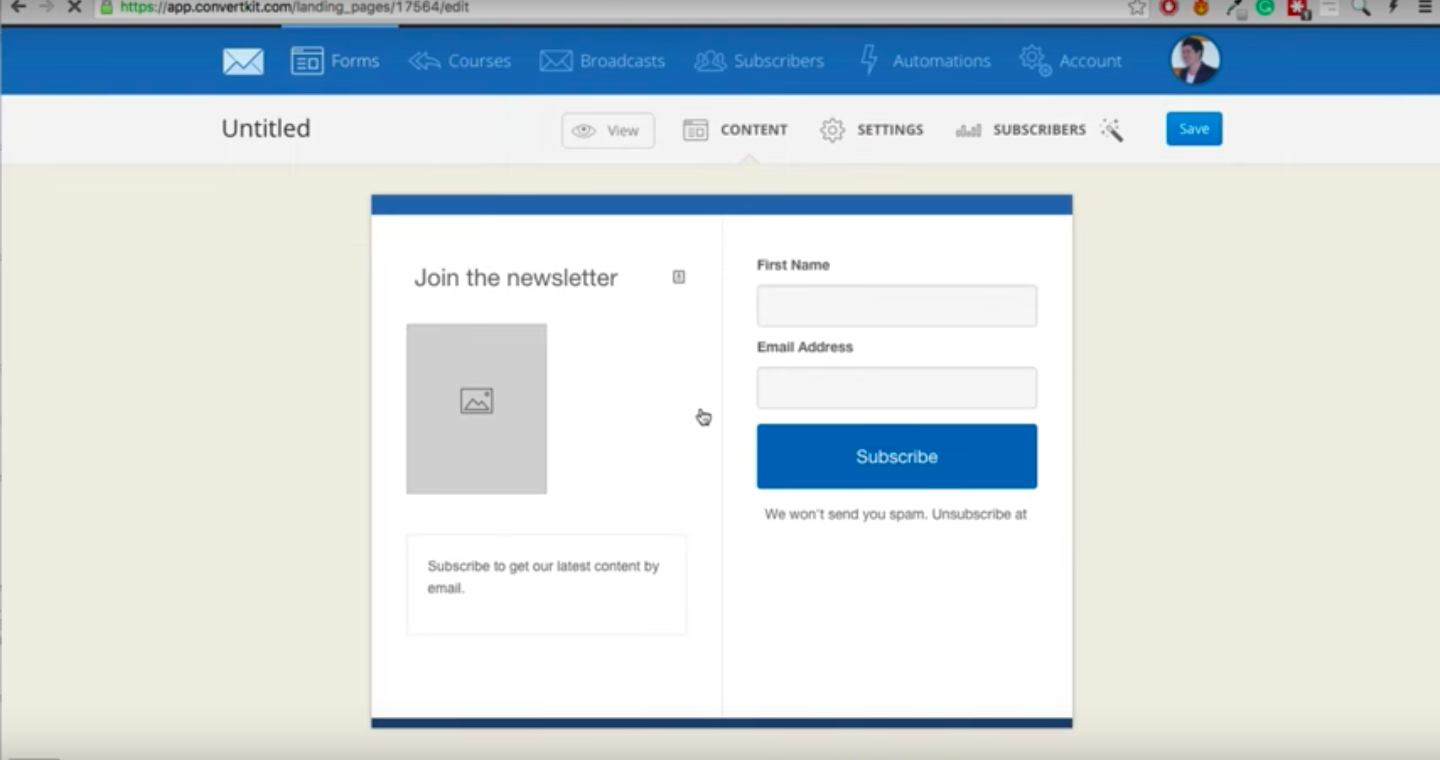Open the red circular extension icon
This screenshot has width=1440, height=760.
(1169, 7)
